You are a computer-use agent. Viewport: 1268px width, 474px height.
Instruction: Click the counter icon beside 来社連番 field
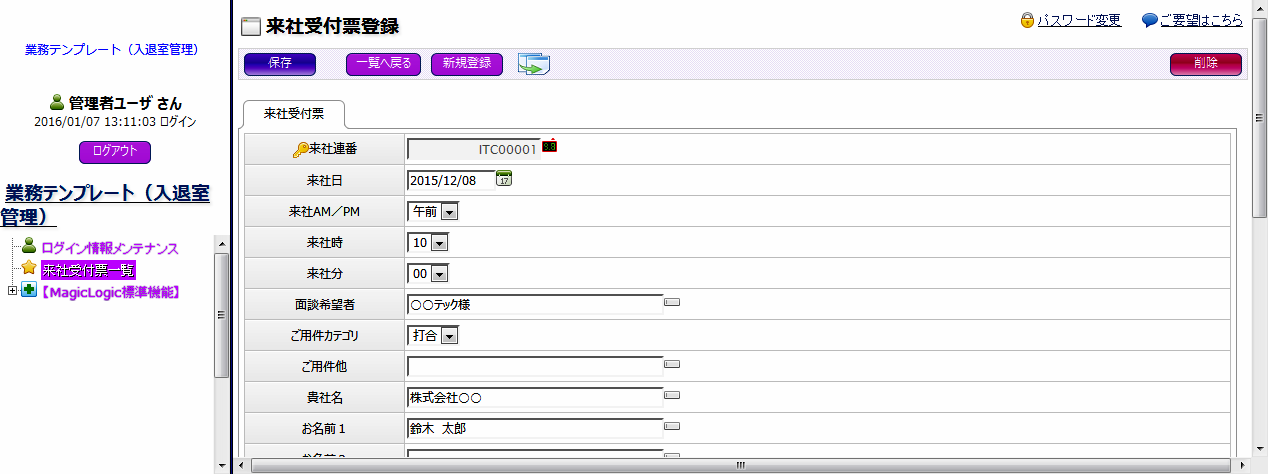pos(549,147)
